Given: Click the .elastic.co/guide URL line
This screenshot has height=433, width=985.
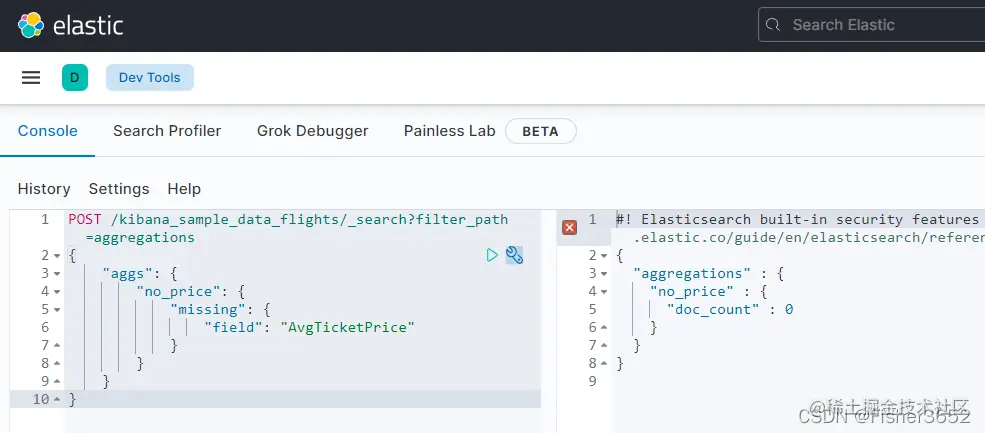Looking at the screenshot, I should [x=809, y=238].
